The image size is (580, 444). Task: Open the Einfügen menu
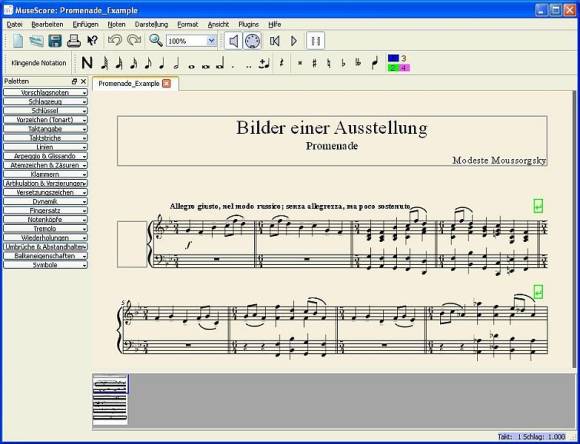85,24
